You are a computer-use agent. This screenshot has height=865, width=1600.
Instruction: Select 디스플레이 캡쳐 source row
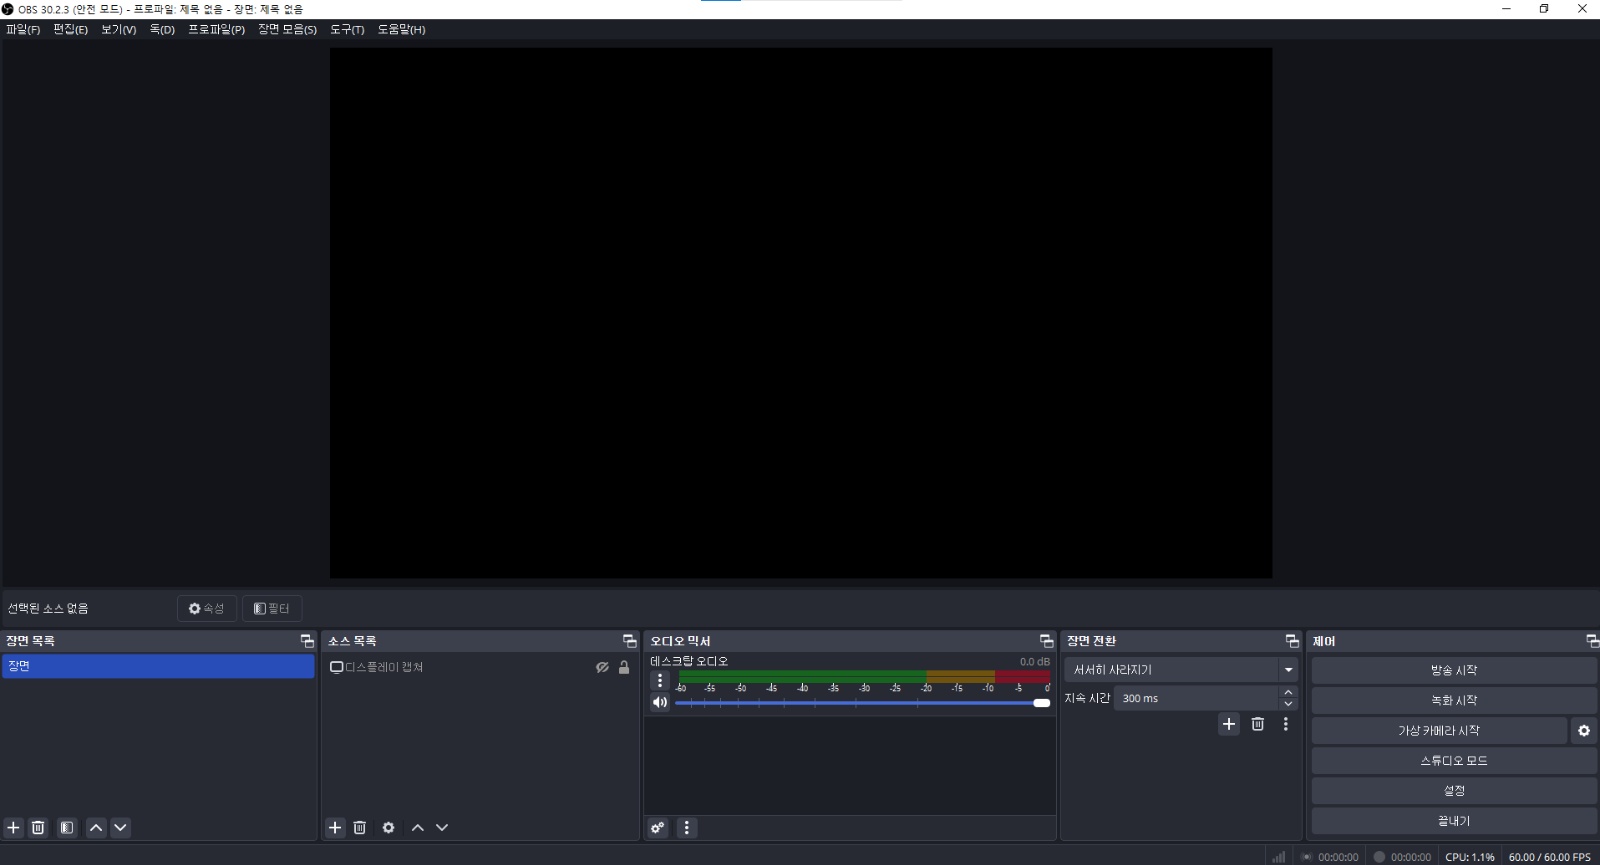pos(480,667)
